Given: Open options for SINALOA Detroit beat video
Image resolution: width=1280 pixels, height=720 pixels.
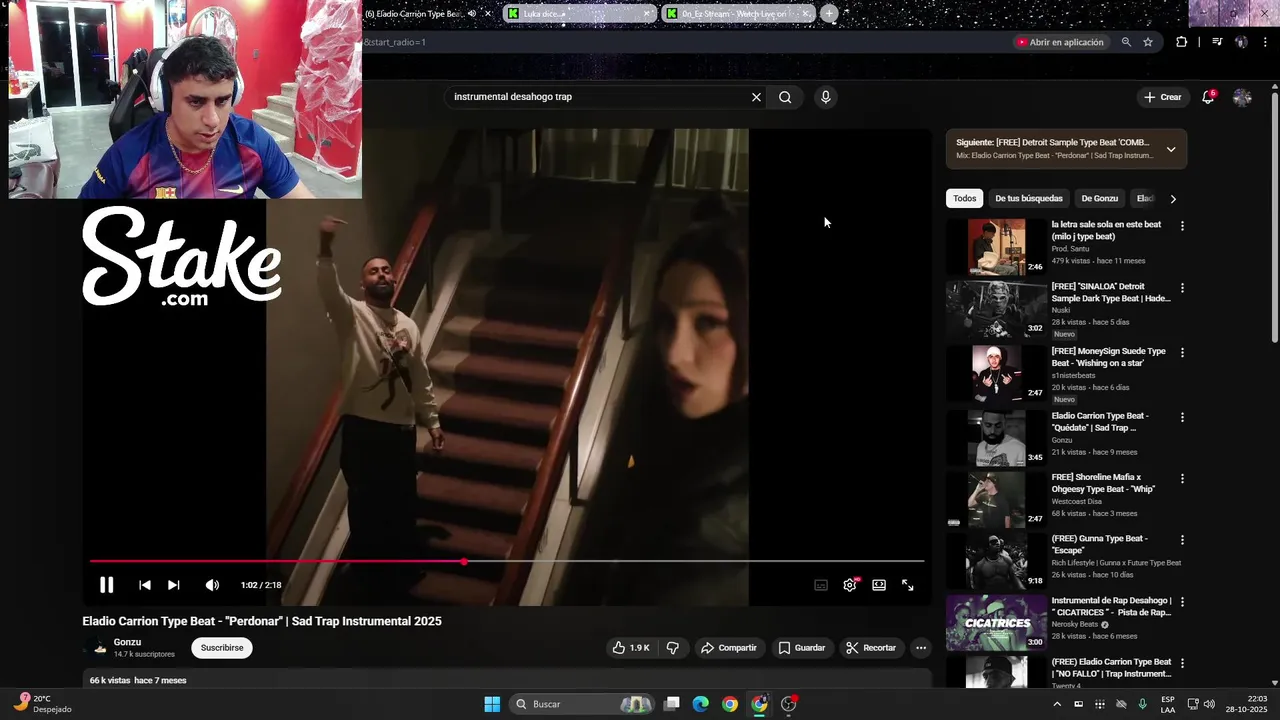Looking at the screenshot, I should point(1182,288).
